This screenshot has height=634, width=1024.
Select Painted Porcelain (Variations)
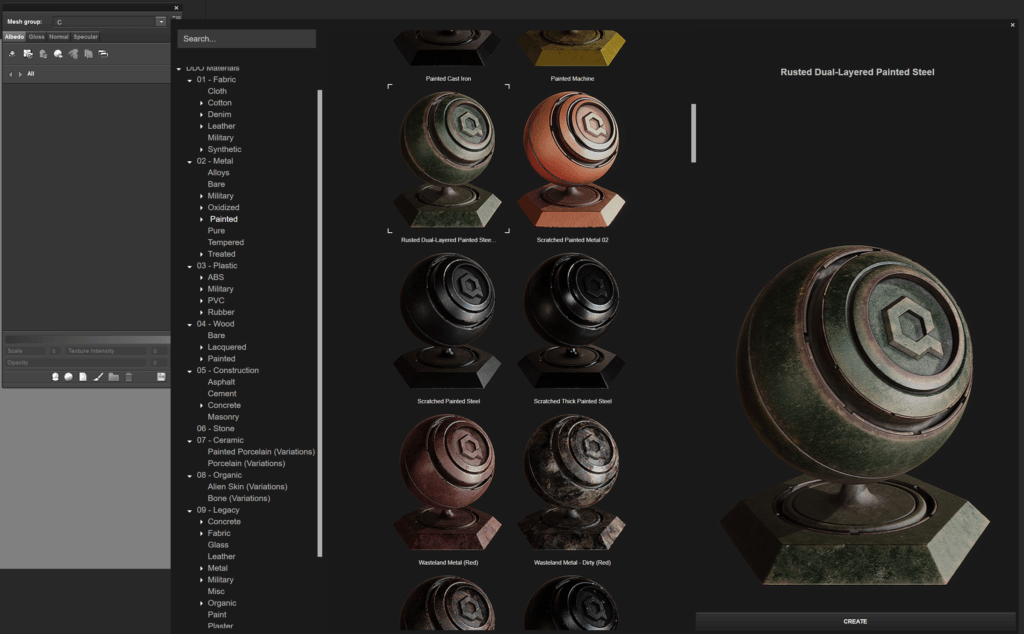(x=261, y=452)
